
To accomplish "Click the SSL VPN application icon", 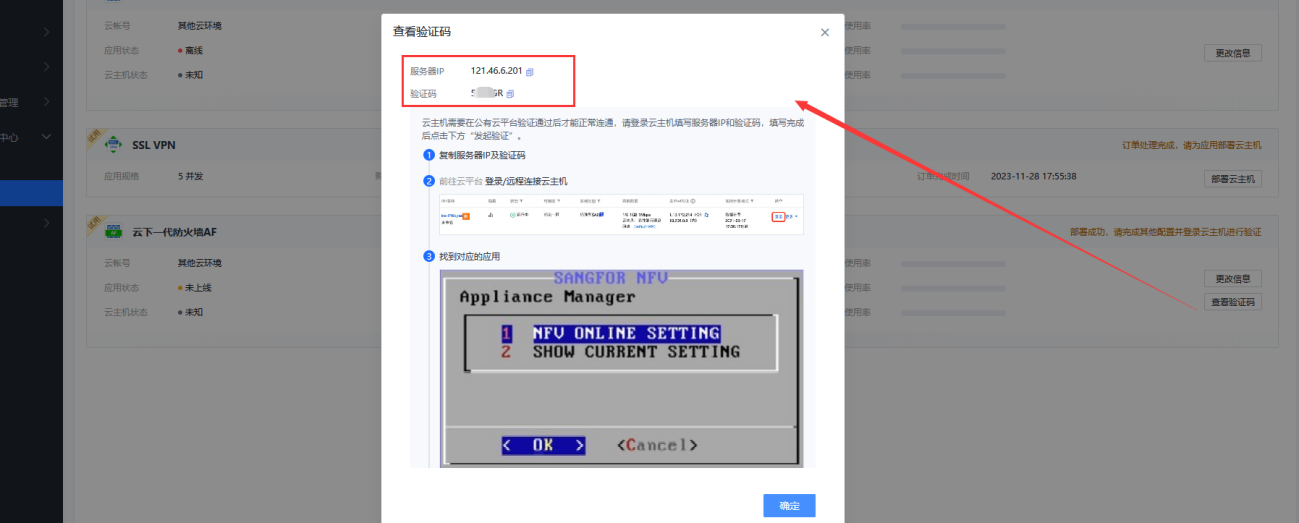I will [x=114, y=144].
